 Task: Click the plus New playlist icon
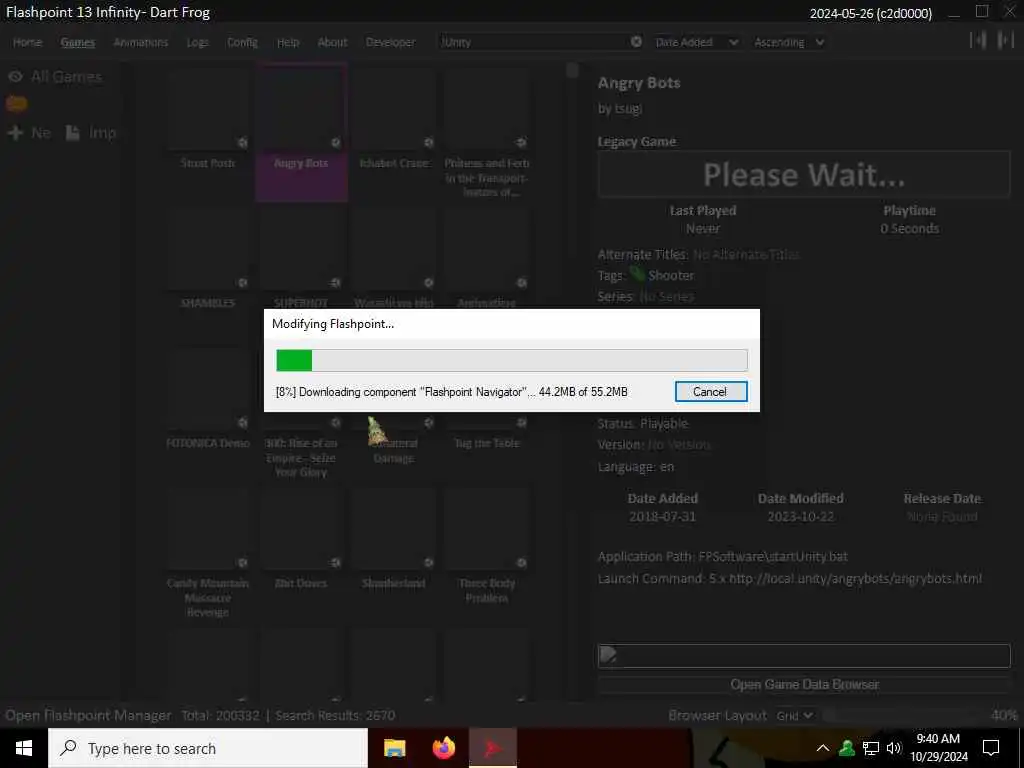14,133
